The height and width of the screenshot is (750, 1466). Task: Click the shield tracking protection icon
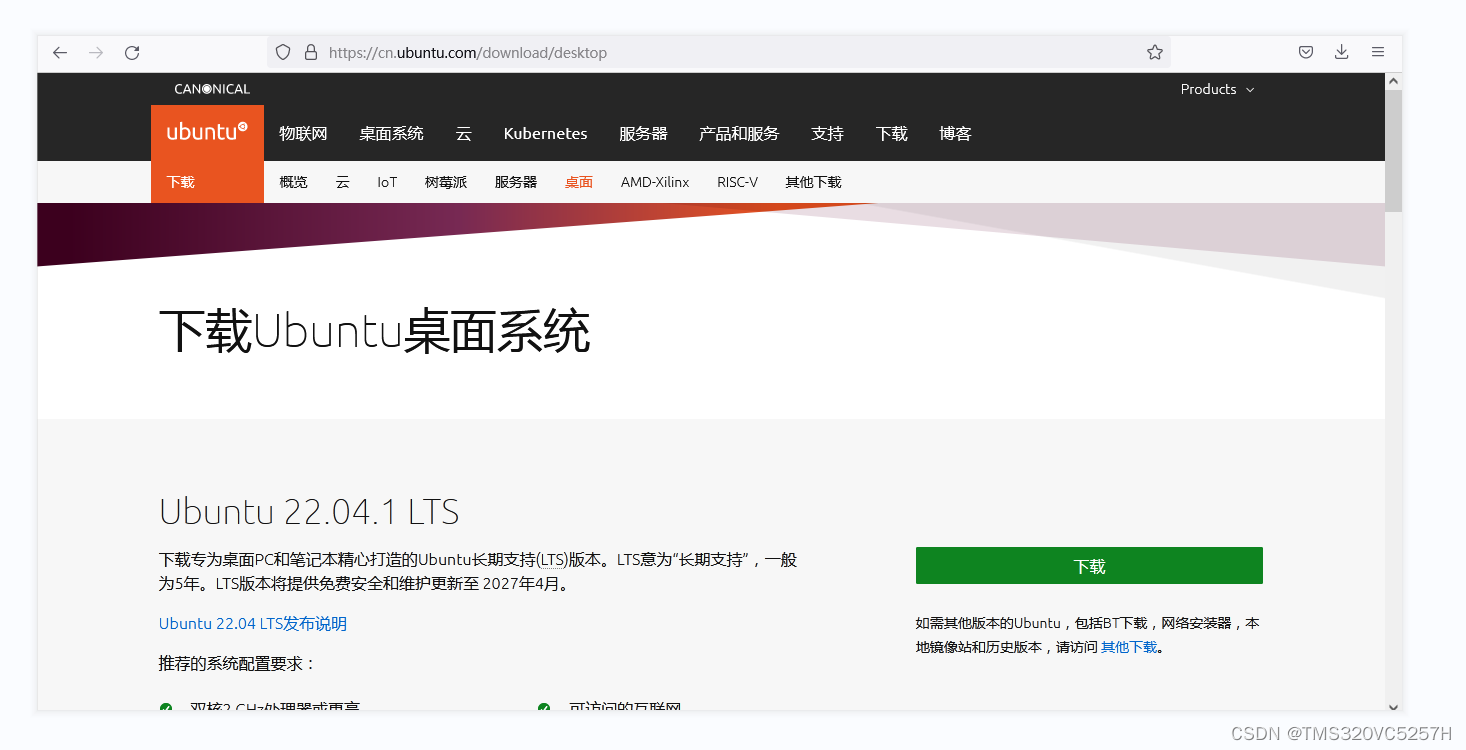283,52
